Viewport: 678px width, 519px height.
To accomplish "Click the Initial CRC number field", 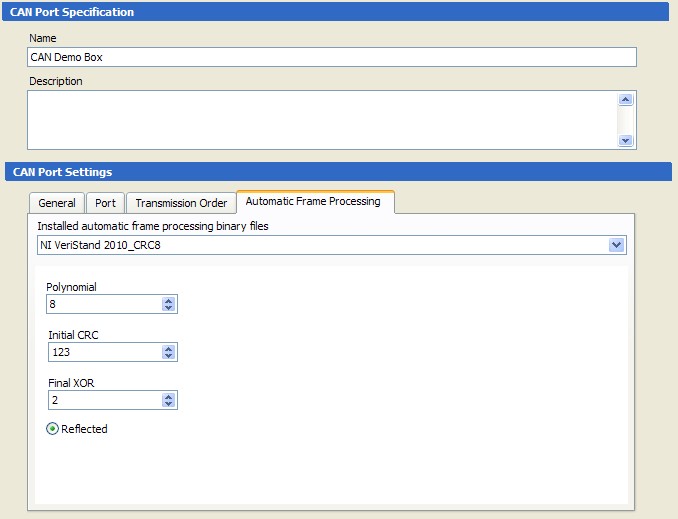I will (102, 352).
